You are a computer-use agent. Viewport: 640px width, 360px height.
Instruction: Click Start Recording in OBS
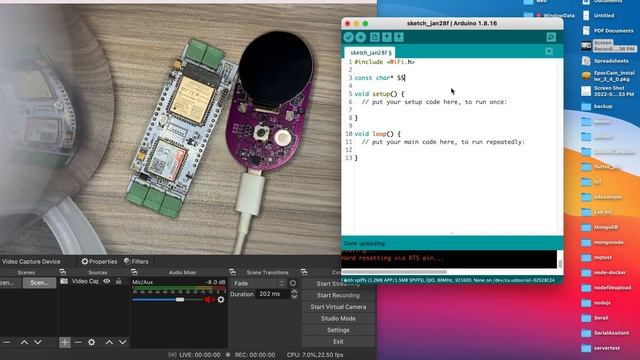click(338, 295)
